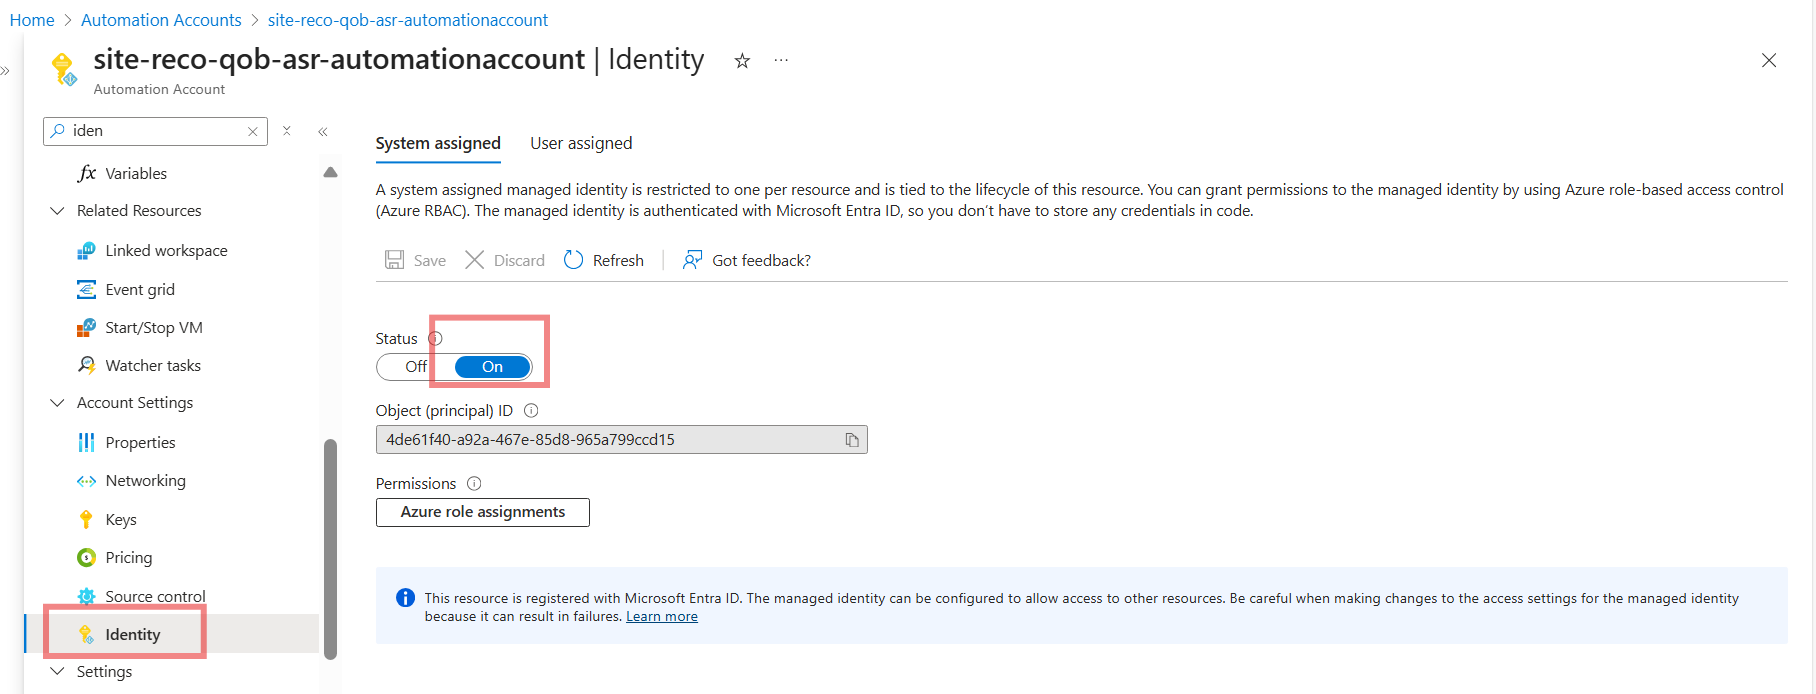
Task: Click the magnifier icon in search box
Action: click(x=58, y=131)
